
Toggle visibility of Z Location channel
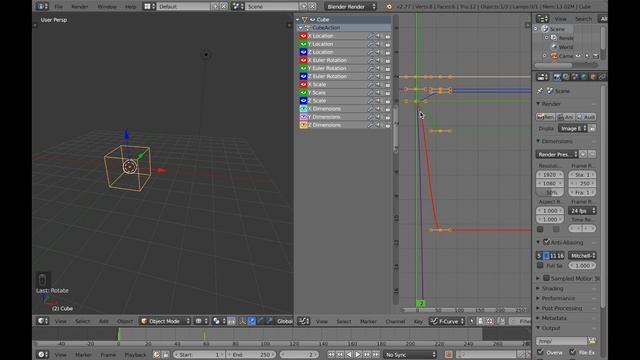(x=303, y=52)
